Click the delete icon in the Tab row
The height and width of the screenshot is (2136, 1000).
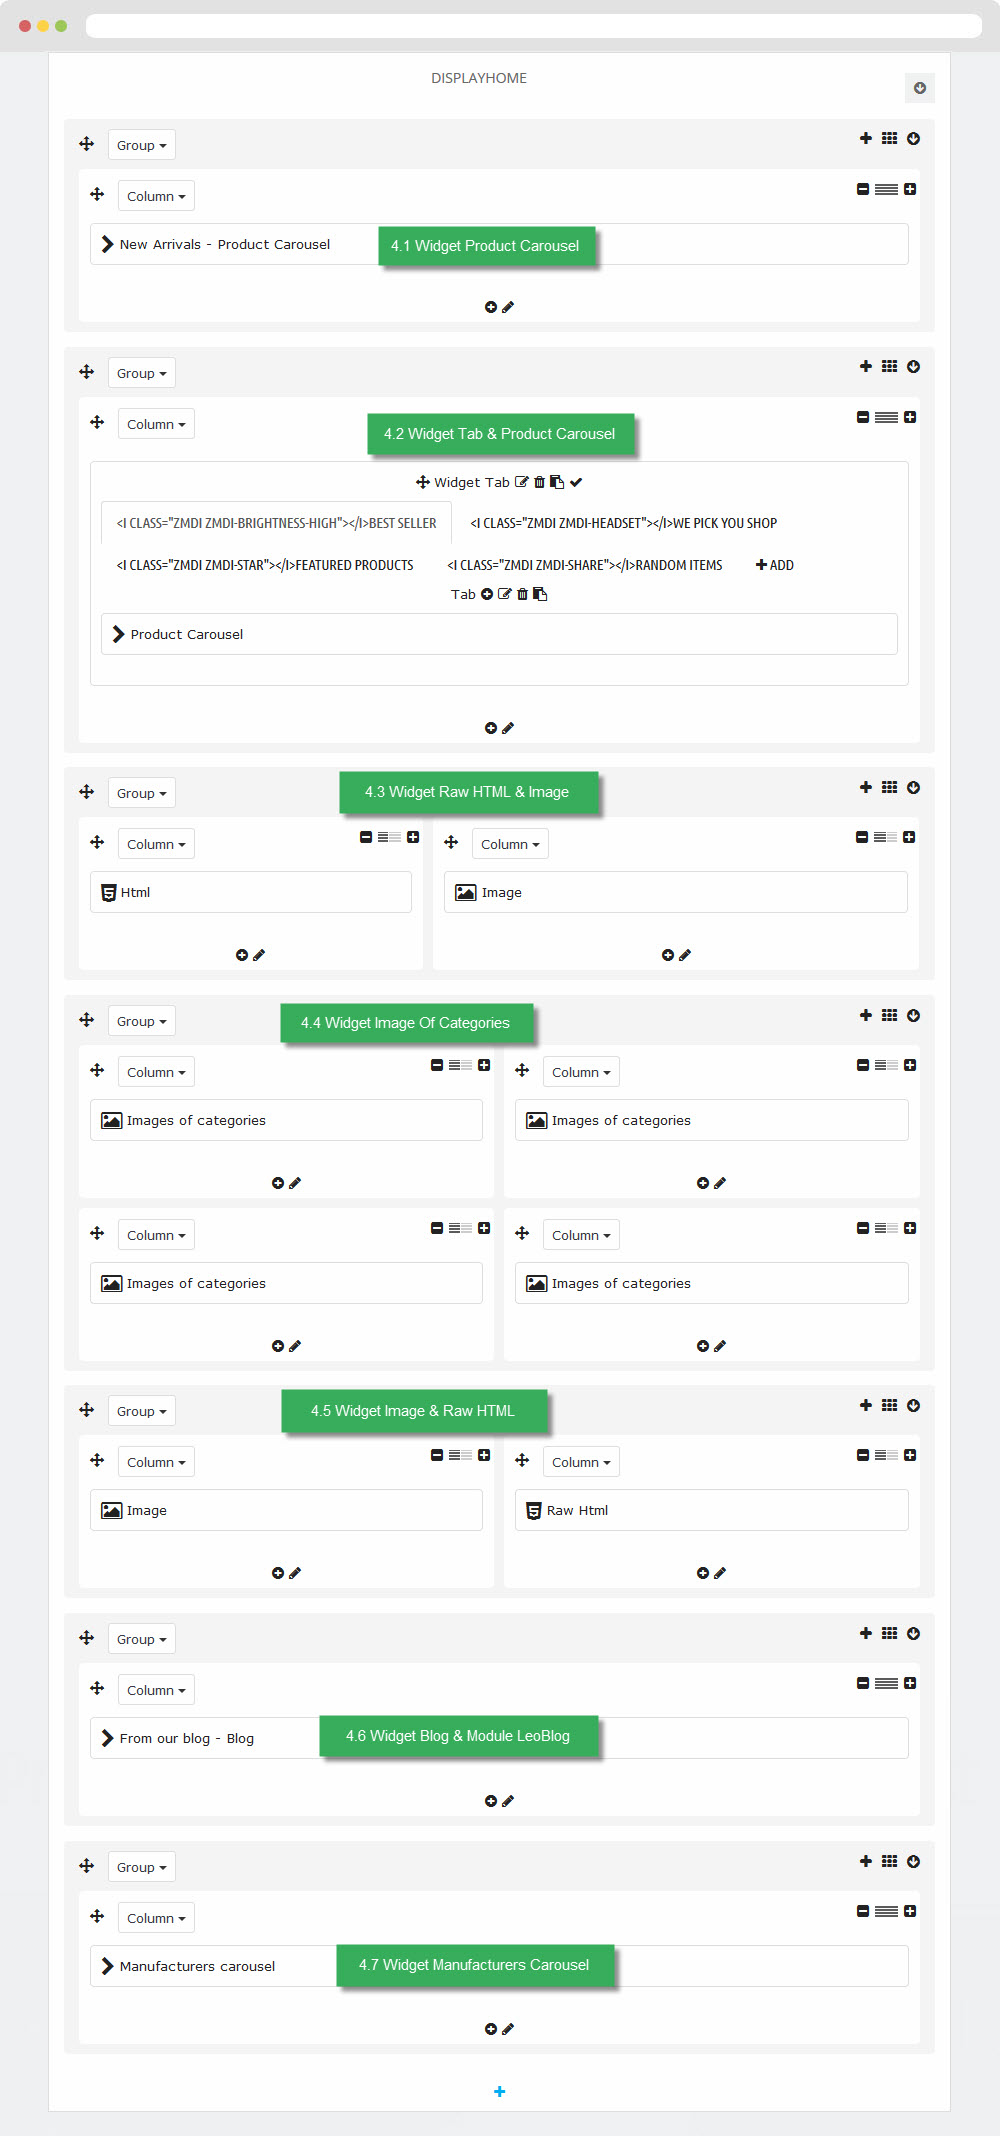point(522,594)
